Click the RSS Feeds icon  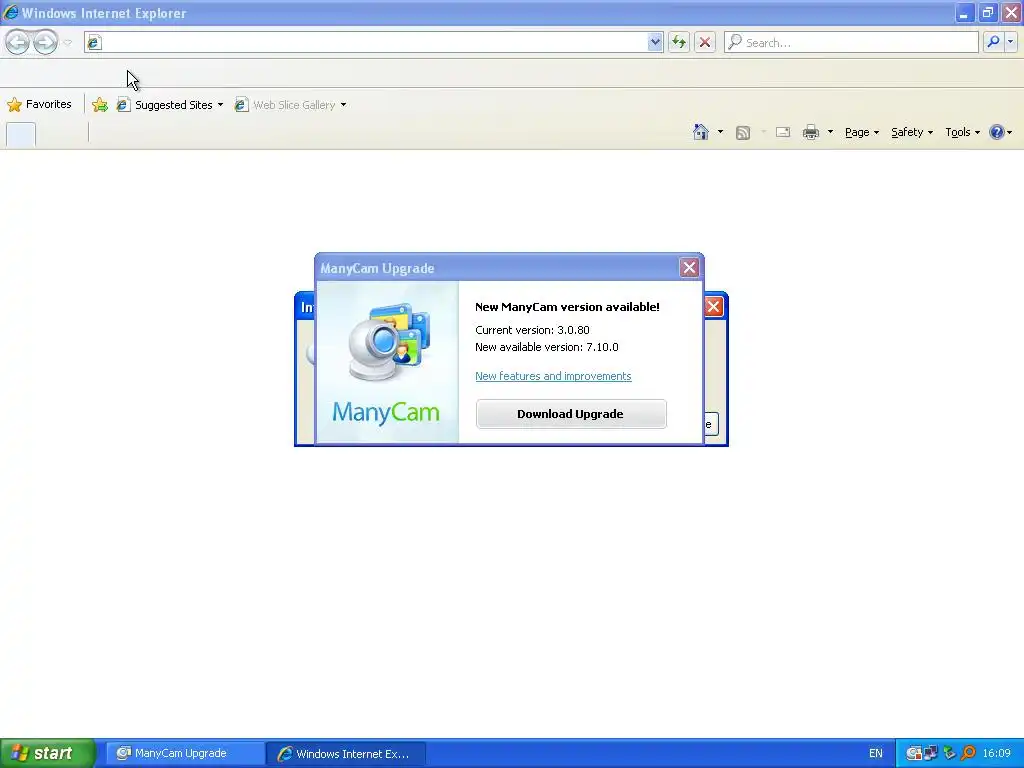pyautogui.click(x=743, y=133)
